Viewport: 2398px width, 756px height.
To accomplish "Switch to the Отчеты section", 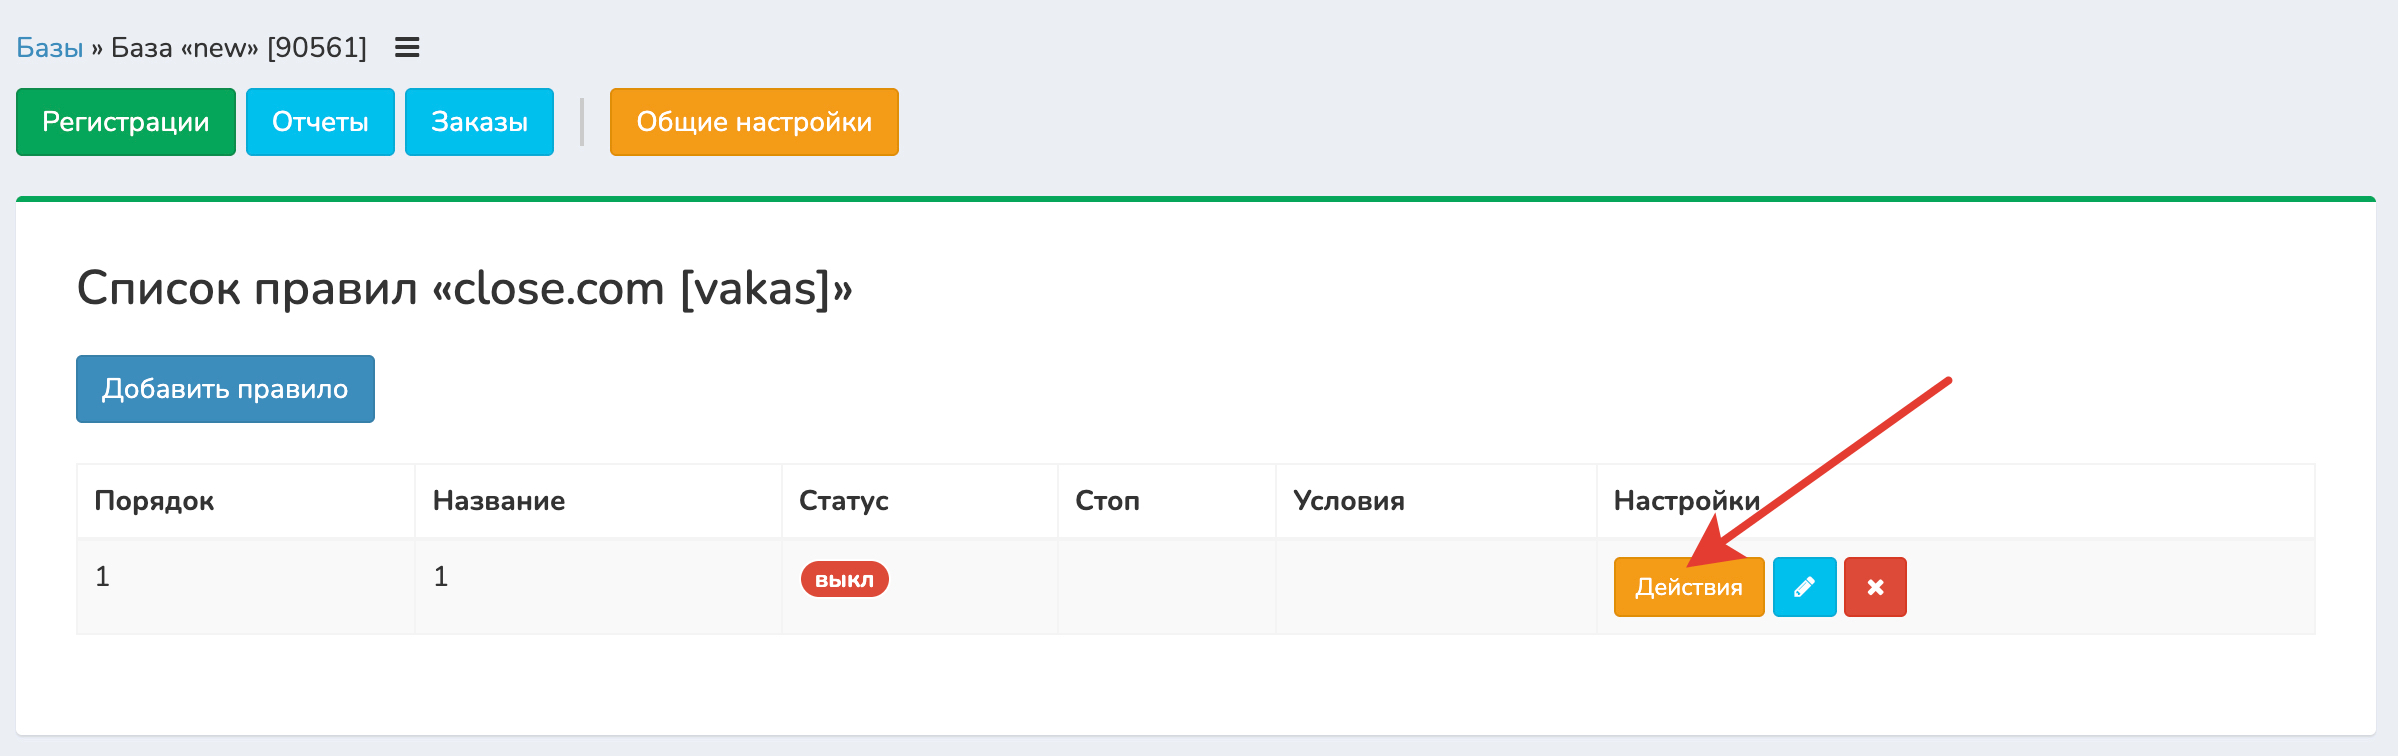I will [x=320, y=122].
